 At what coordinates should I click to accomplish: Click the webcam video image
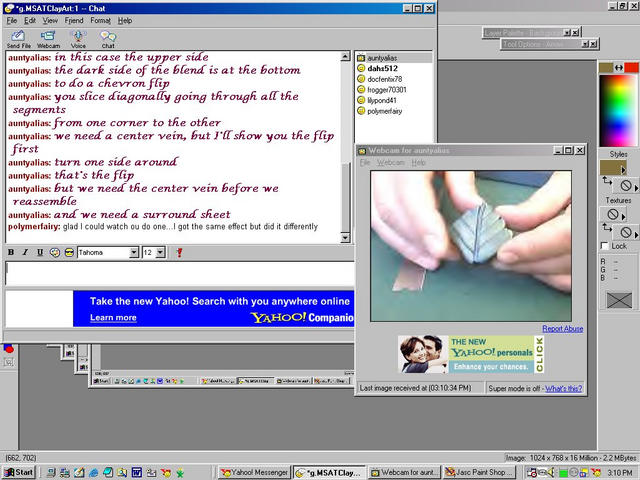471,246
